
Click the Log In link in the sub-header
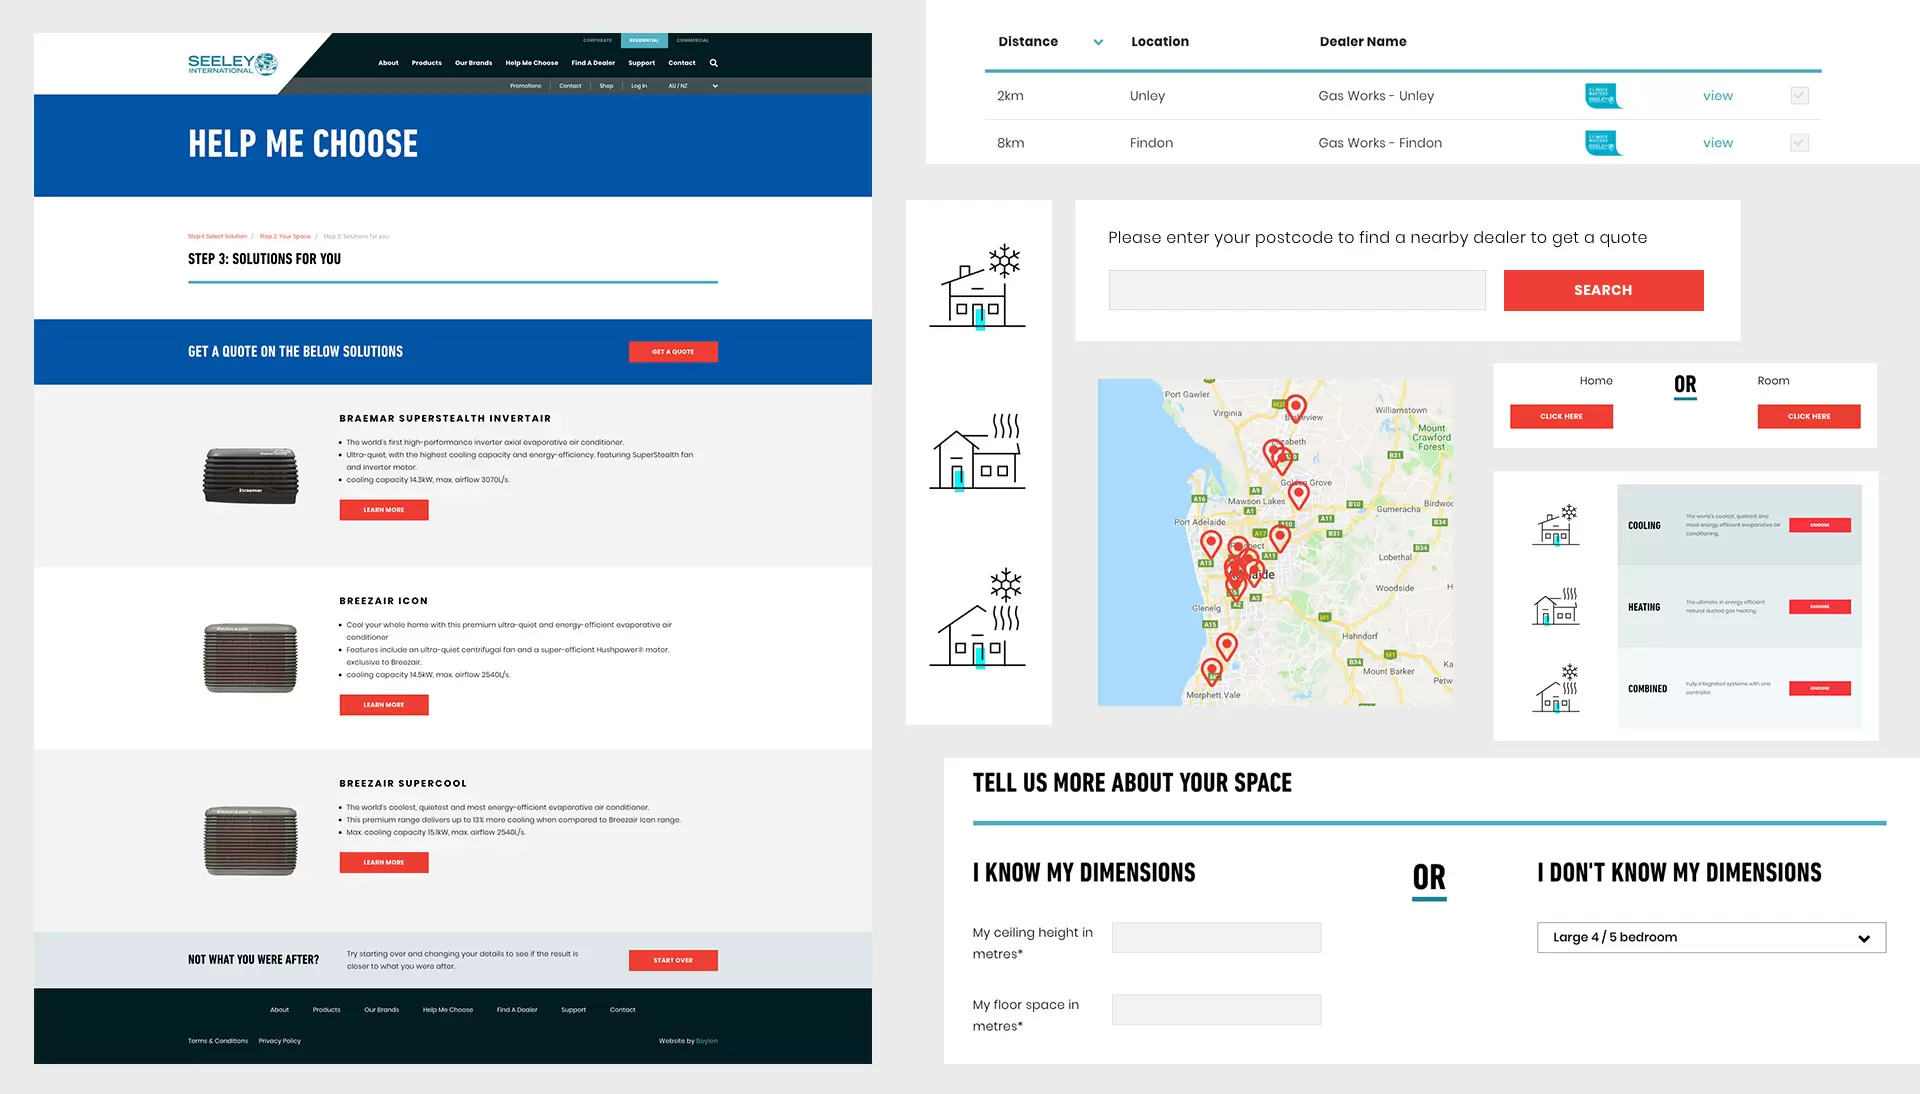(639, 86)
